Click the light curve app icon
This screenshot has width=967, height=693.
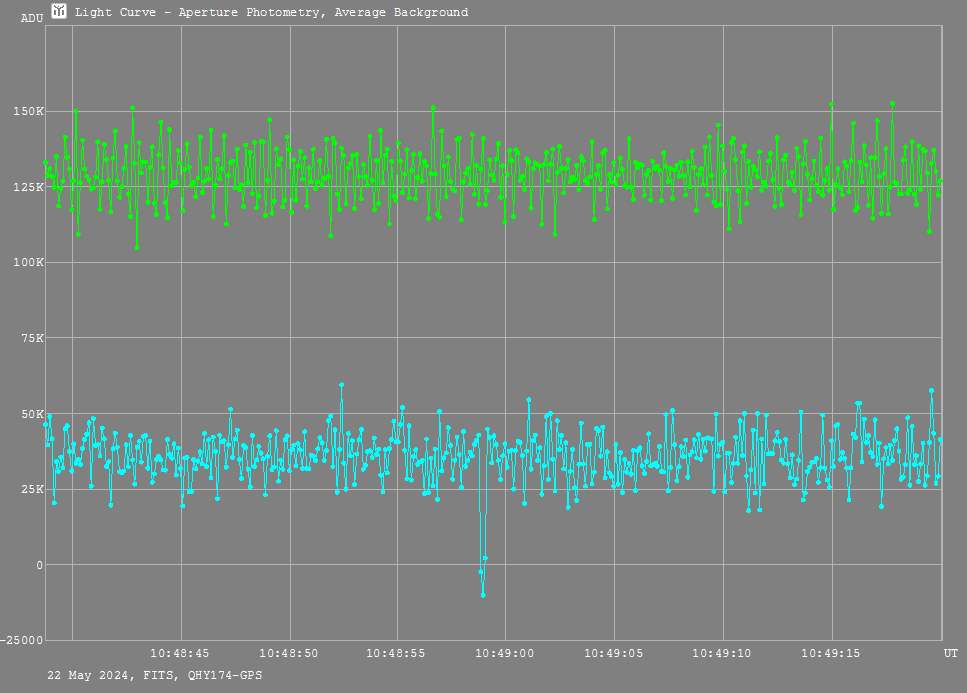59,11
